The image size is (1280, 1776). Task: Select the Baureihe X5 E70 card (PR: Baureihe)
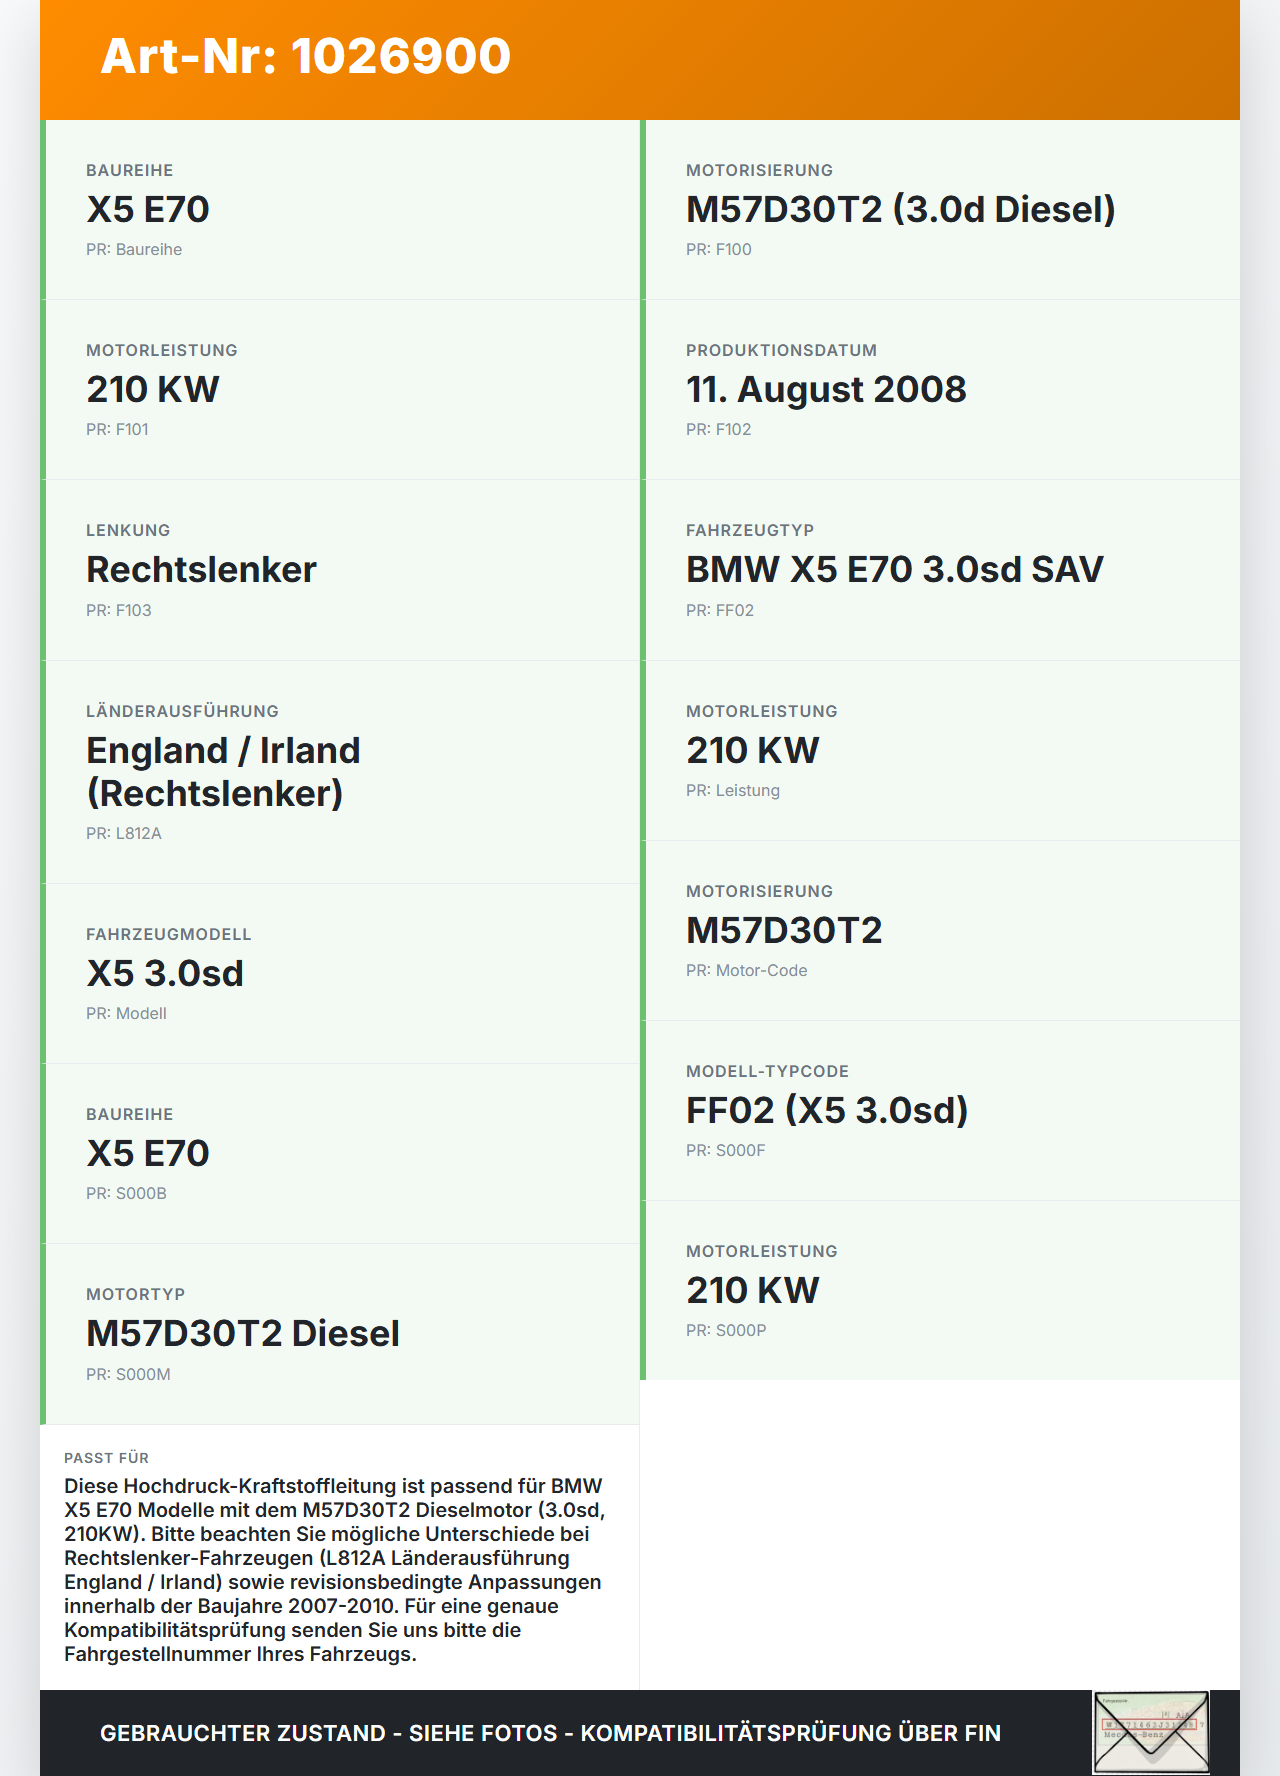tap(340, 210)
